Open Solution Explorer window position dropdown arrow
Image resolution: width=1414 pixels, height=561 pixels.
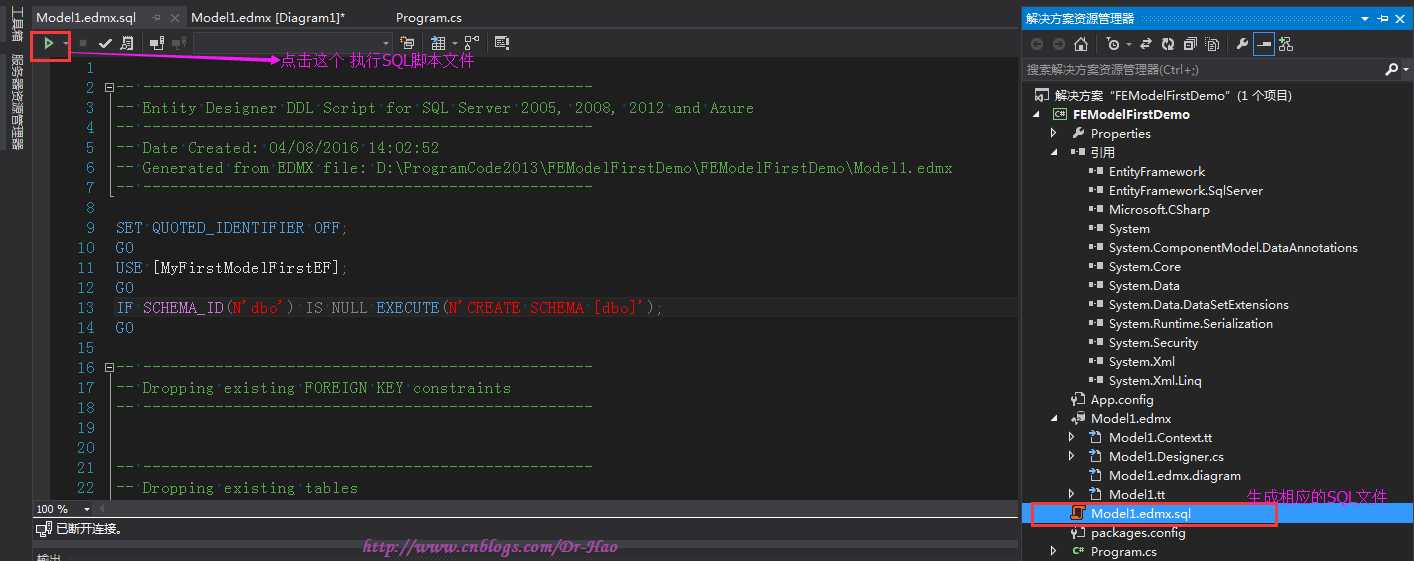point(1365,18)
